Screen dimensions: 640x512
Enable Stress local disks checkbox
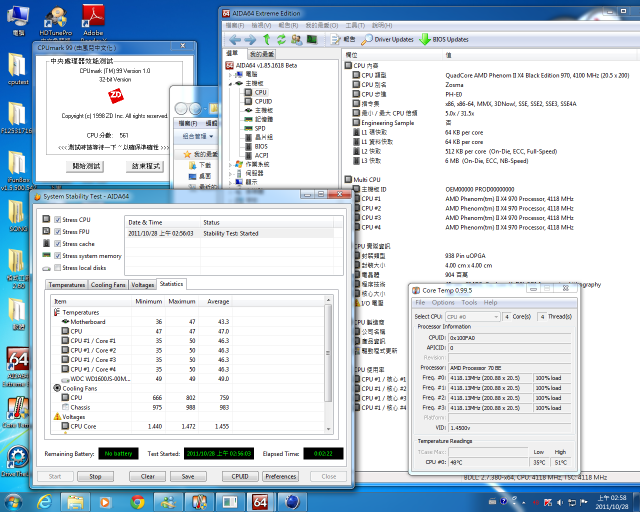58,268
